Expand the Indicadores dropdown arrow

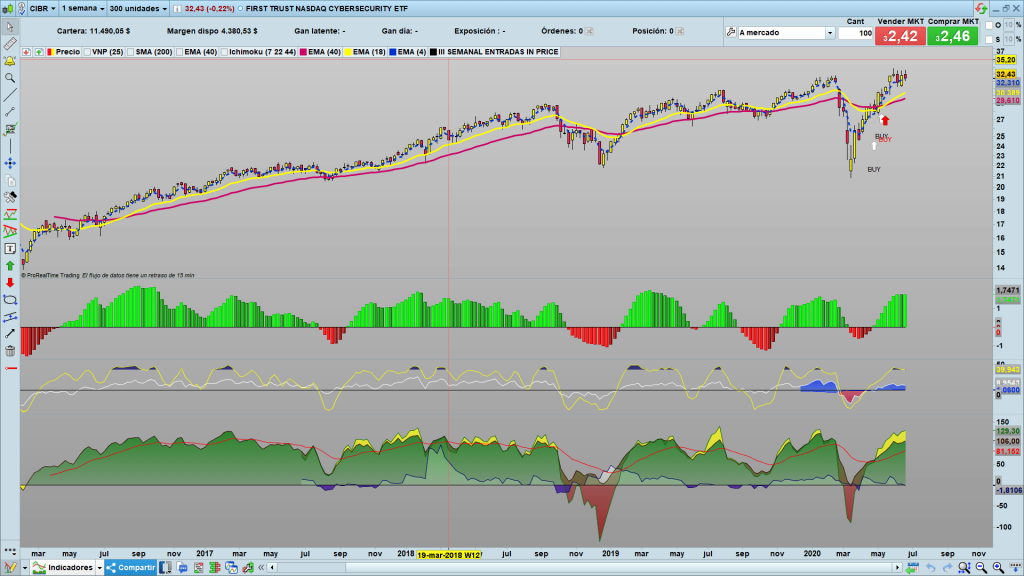(x=100, y=568)
